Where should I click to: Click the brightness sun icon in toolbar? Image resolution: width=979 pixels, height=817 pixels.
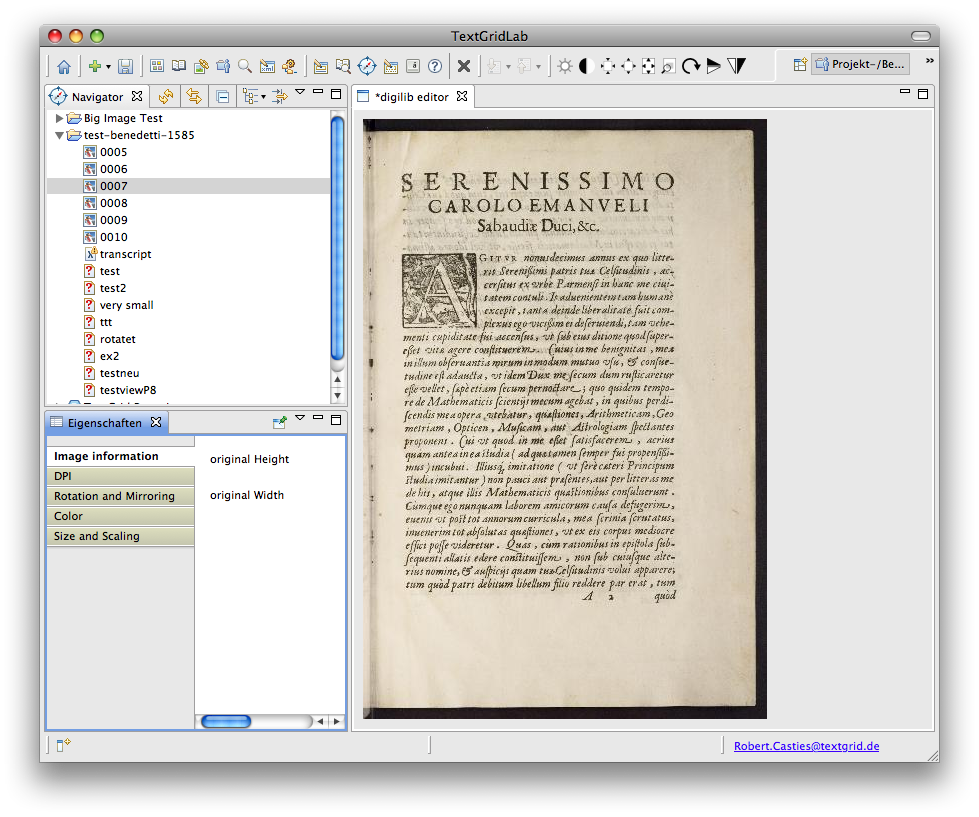tap(565, 67)
